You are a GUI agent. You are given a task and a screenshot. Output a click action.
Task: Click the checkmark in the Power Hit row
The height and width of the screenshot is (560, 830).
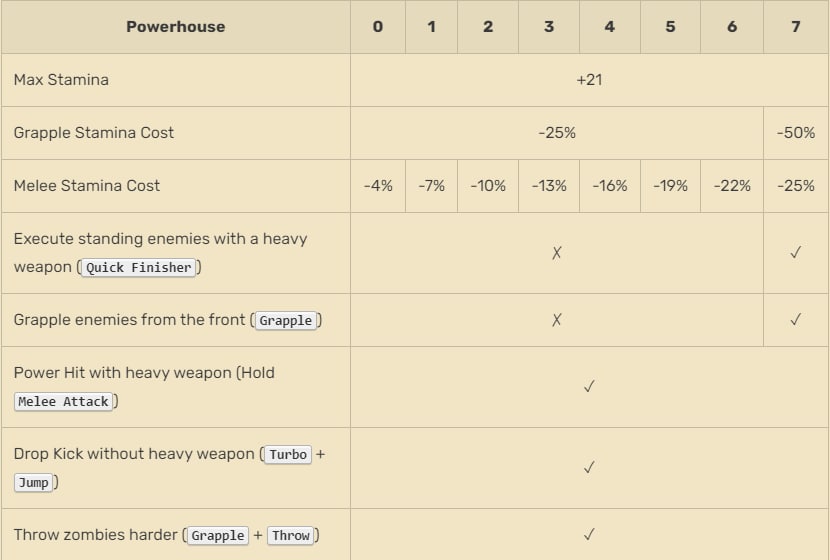pos(589,387)
